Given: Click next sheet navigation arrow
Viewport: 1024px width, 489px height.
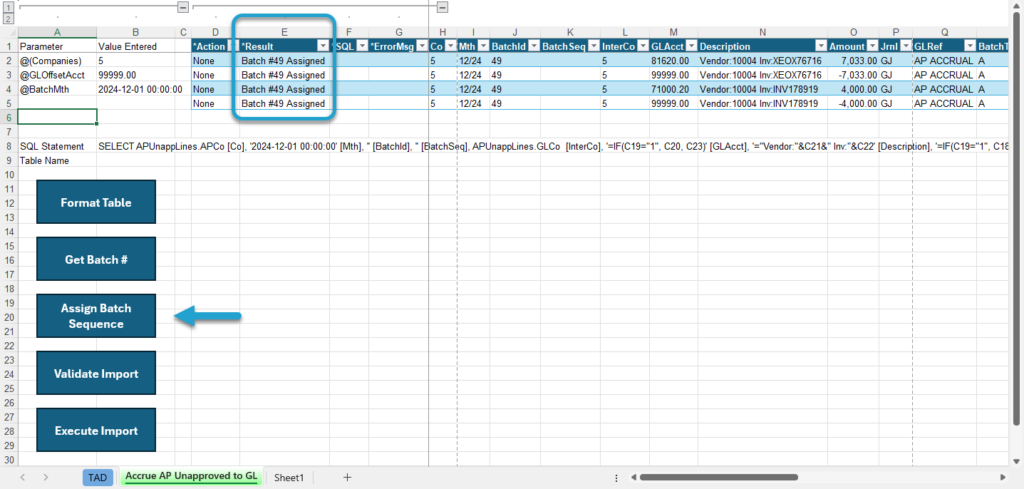Looking at the screenshot, I should [46, 477].
